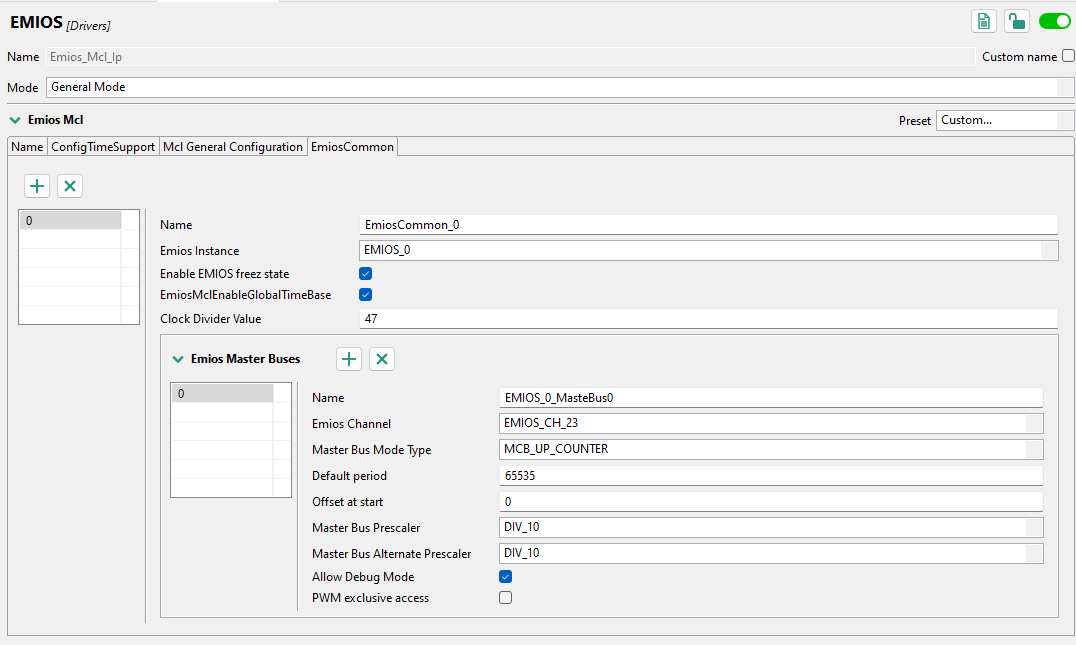This screenshot has width=1076, height=645.
Task: Delete the selected Emios Master Bus
Action: (382, 359)
